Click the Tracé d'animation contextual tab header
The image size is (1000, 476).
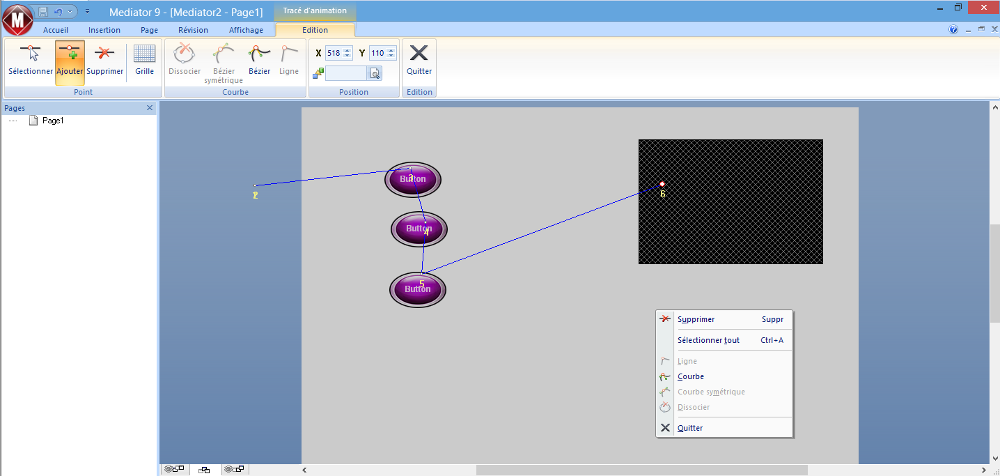pos(315,11)
